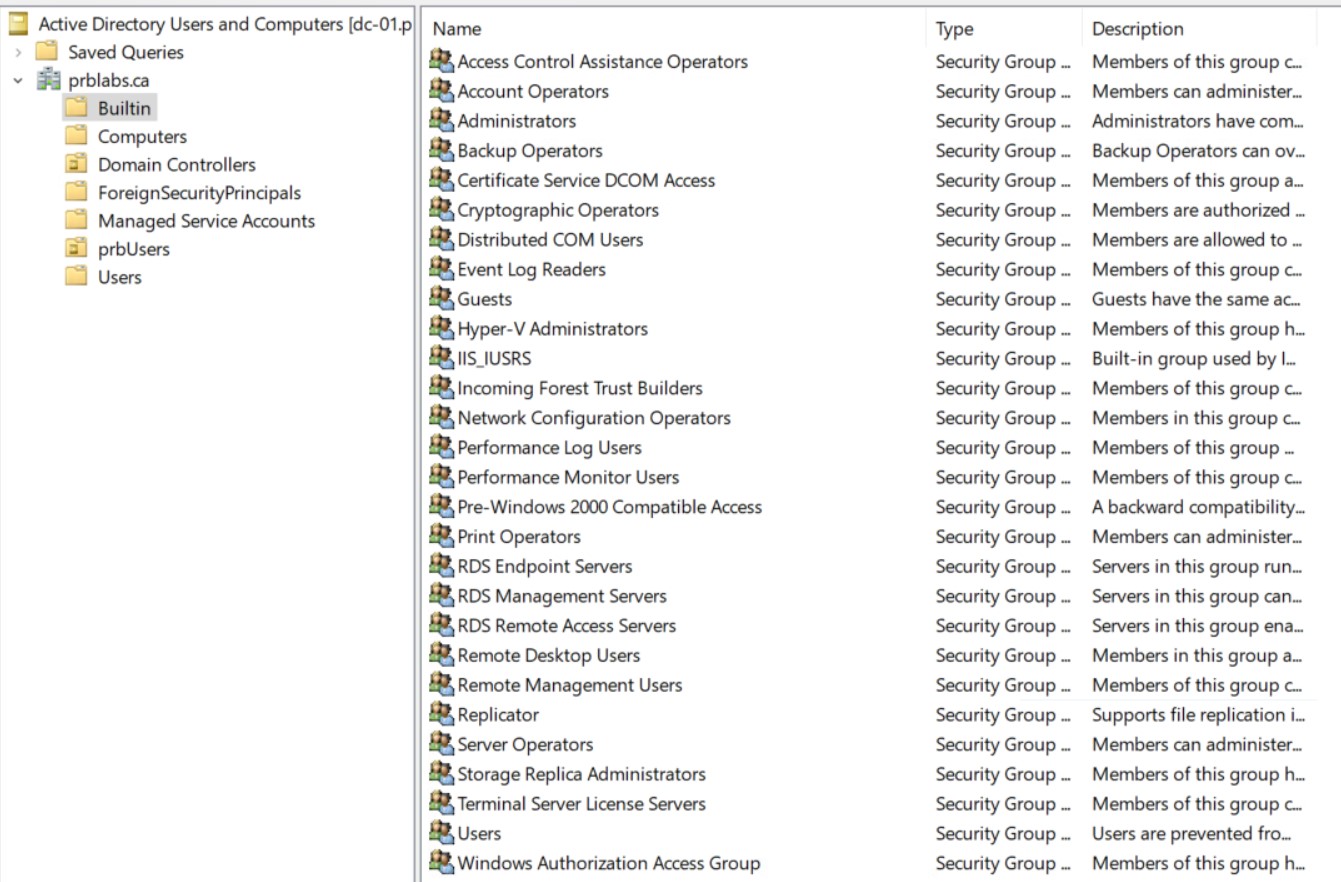Click the Saved Queries folder icon
Viewport: 1341px width, 882px height.
(47, 52)
